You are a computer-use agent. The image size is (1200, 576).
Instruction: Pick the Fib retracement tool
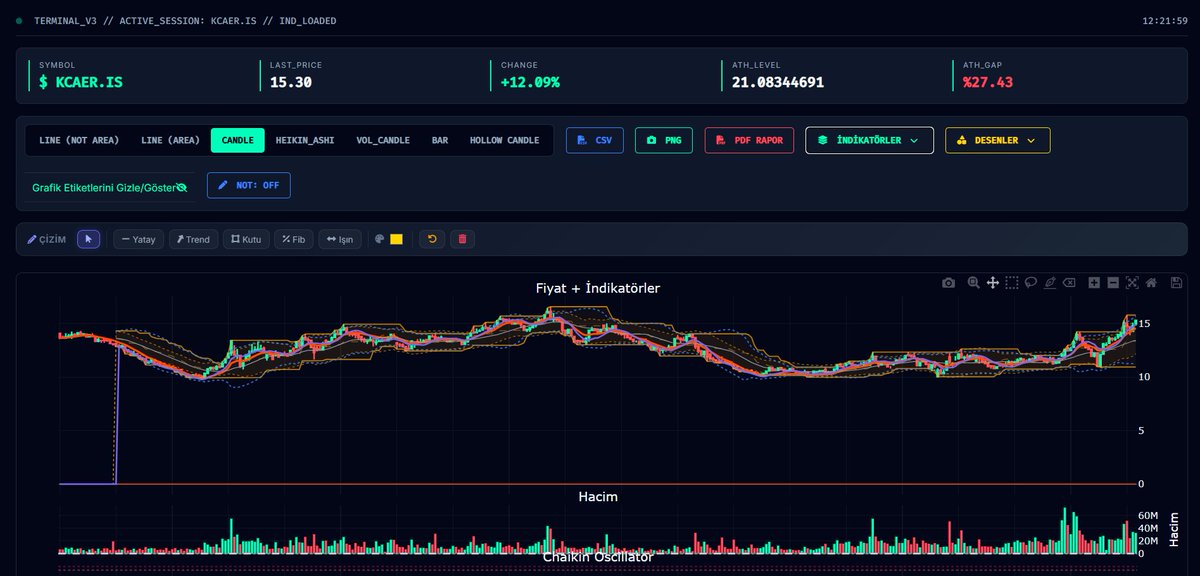point(294,239)
